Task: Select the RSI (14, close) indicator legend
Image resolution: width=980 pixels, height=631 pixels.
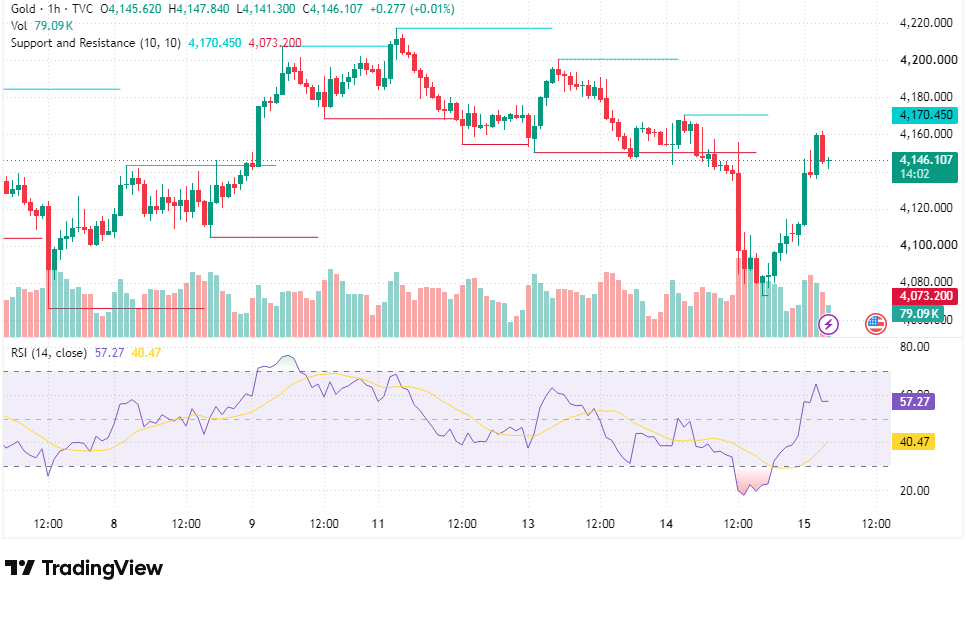Action: click(x=49, y=353)
